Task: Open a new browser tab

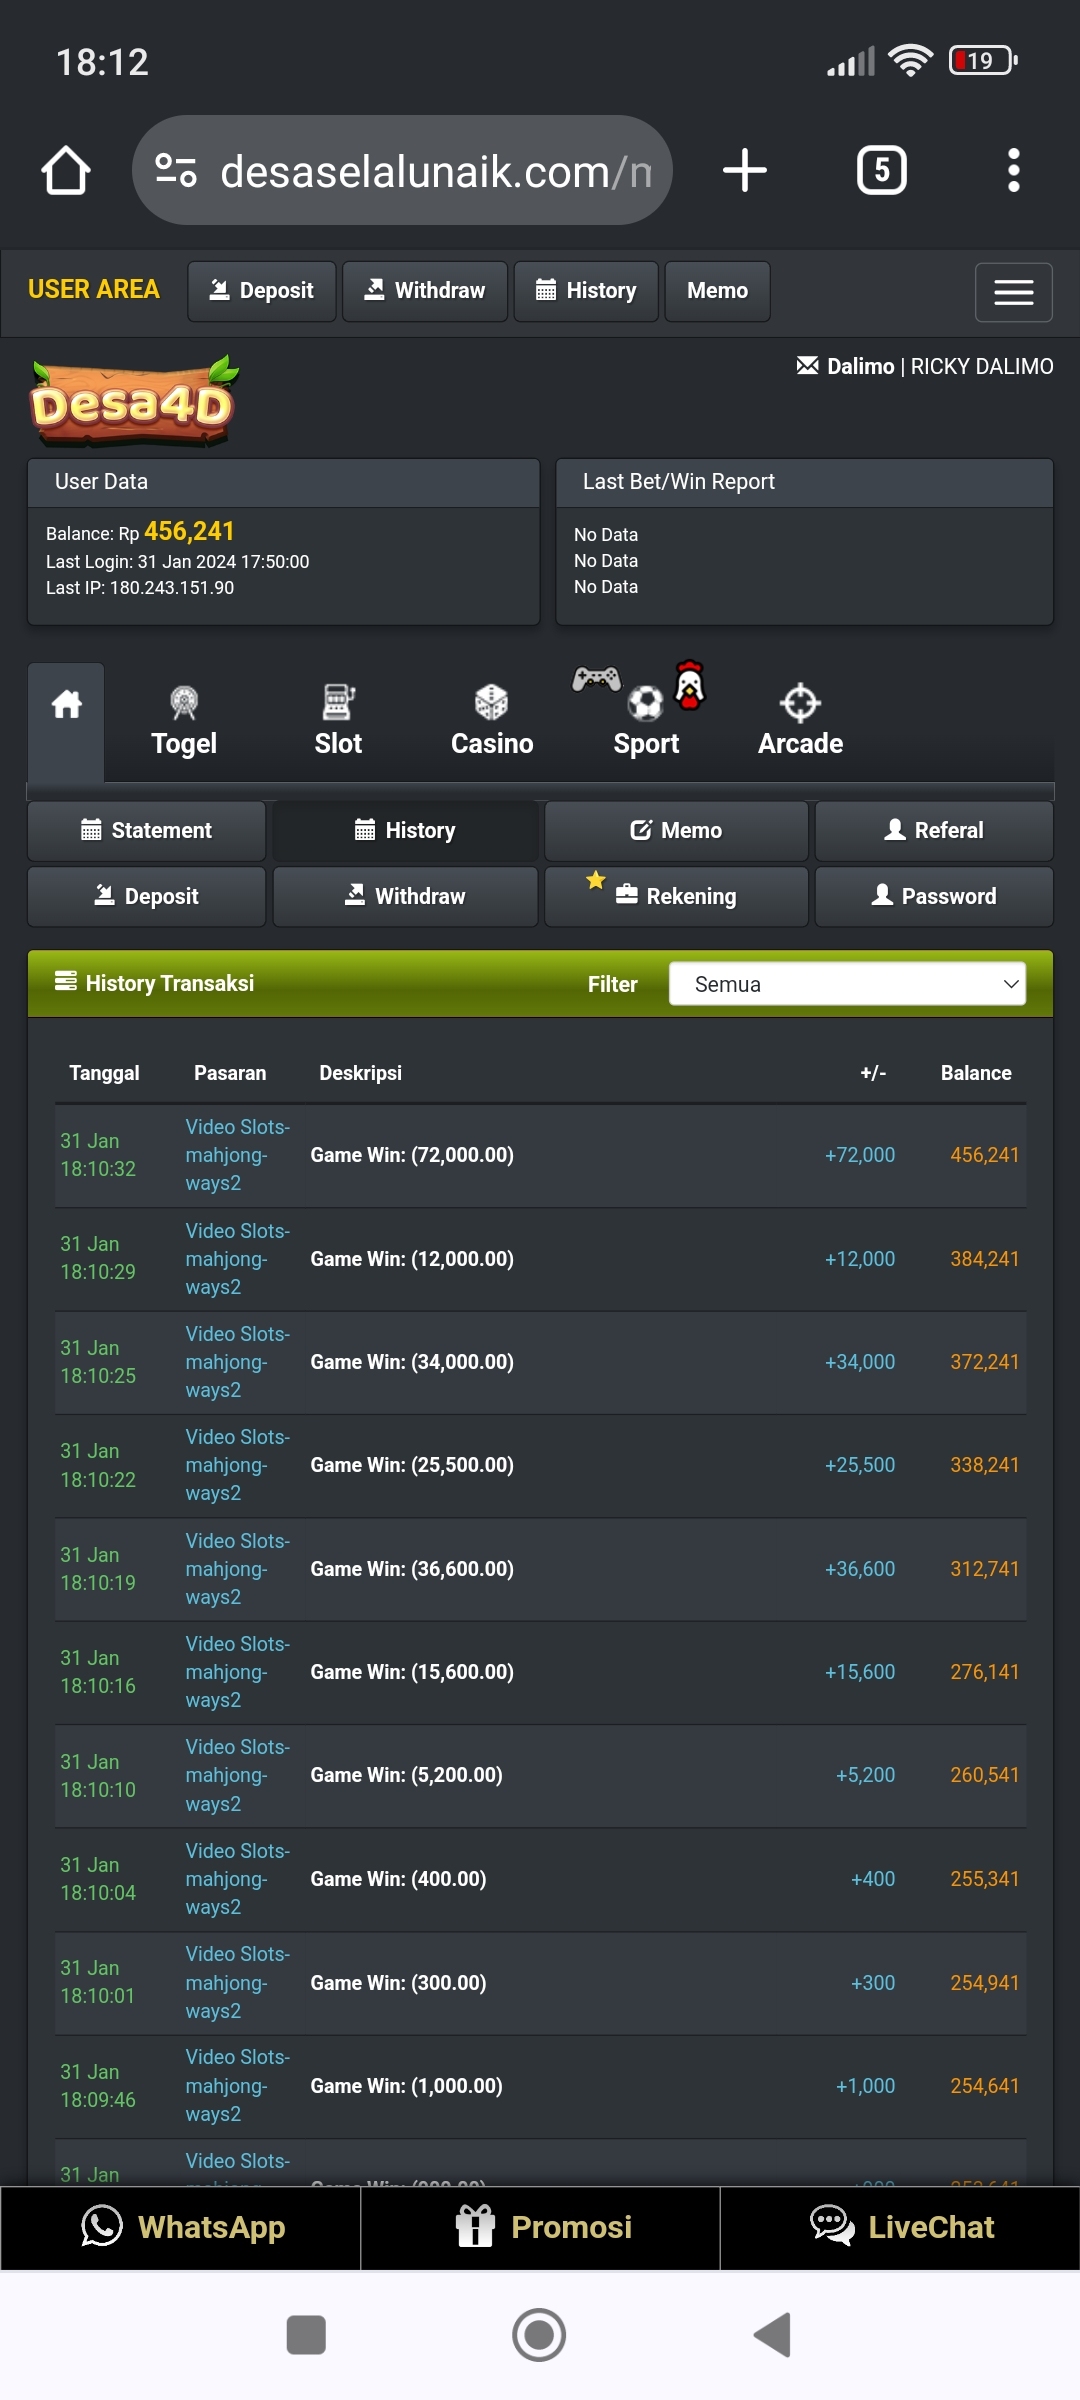Action: click(744, 170)
